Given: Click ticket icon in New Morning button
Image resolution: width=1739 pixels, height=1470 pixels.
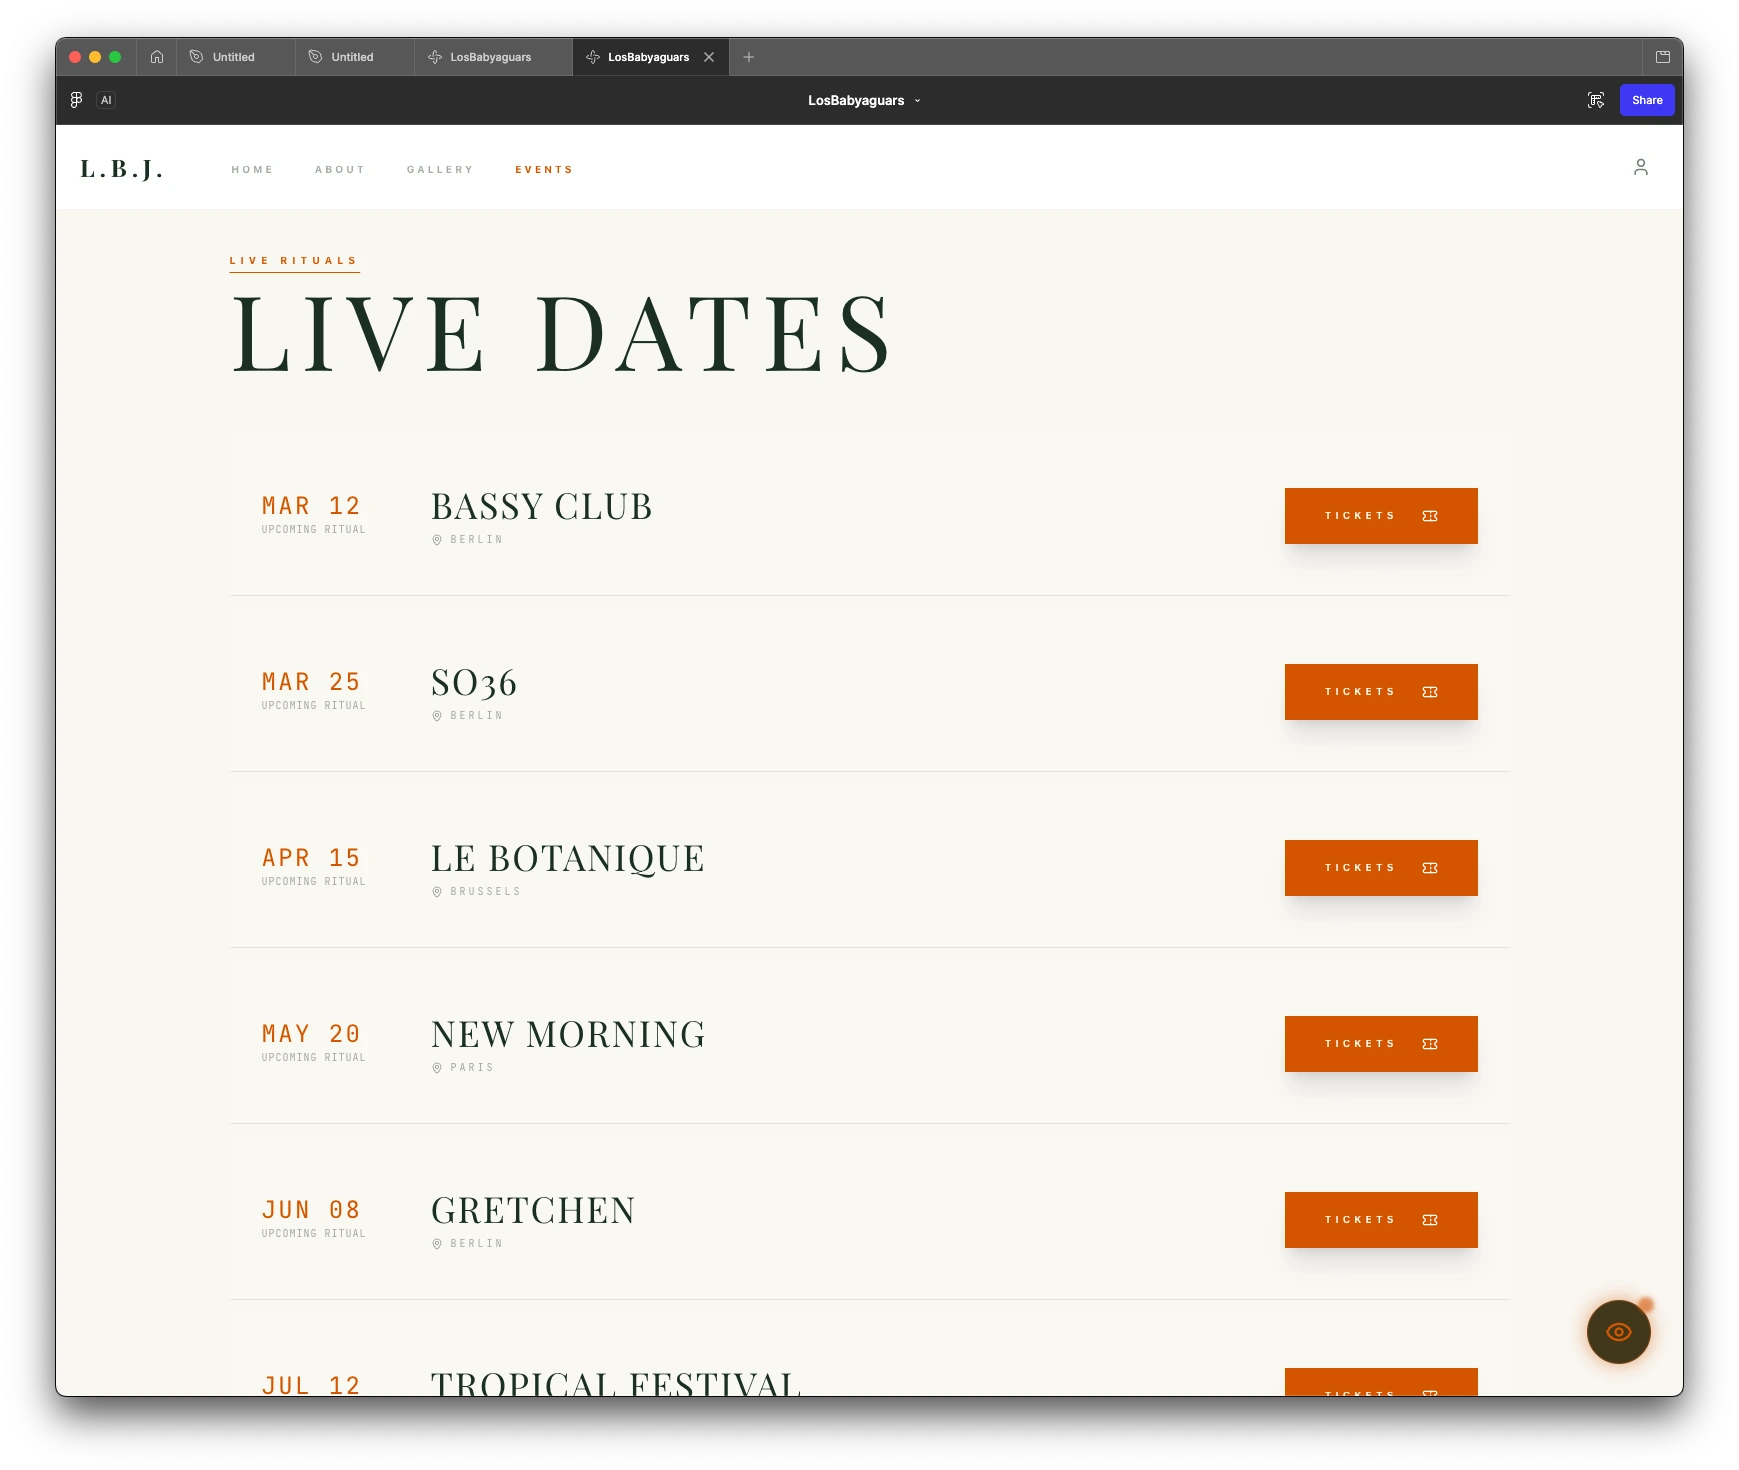Looking at the screenshot, I should [1430, 1044].
